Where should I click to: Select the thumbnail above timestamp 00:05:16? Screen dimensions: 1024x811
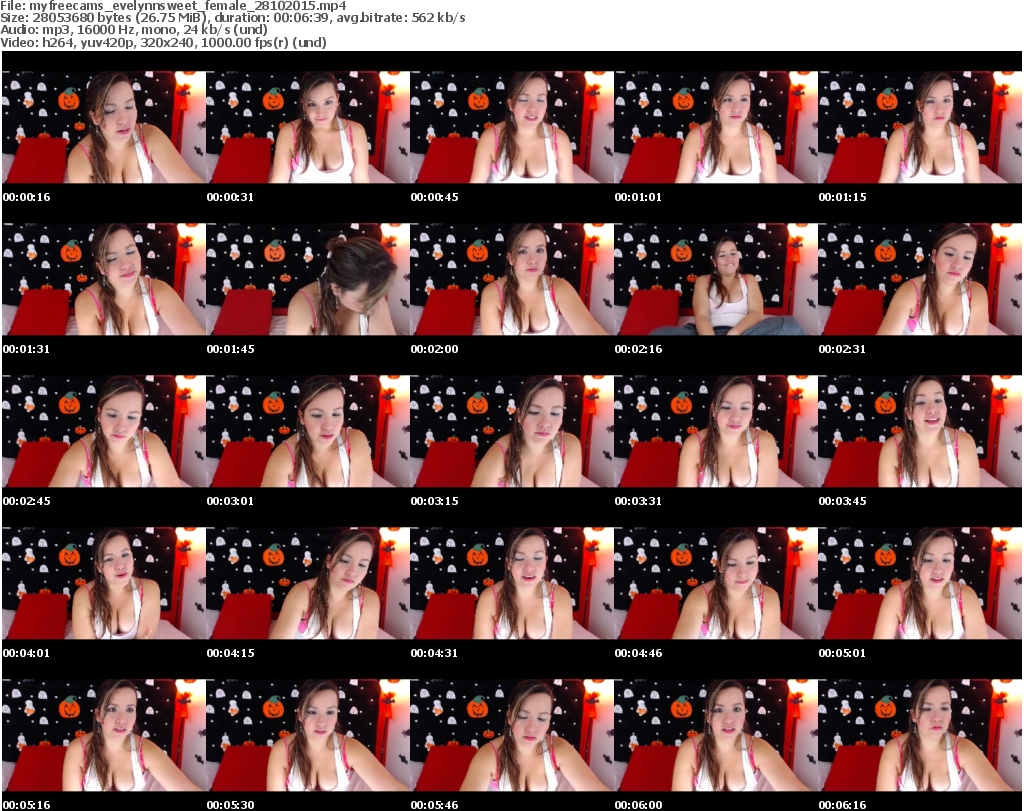104,736
